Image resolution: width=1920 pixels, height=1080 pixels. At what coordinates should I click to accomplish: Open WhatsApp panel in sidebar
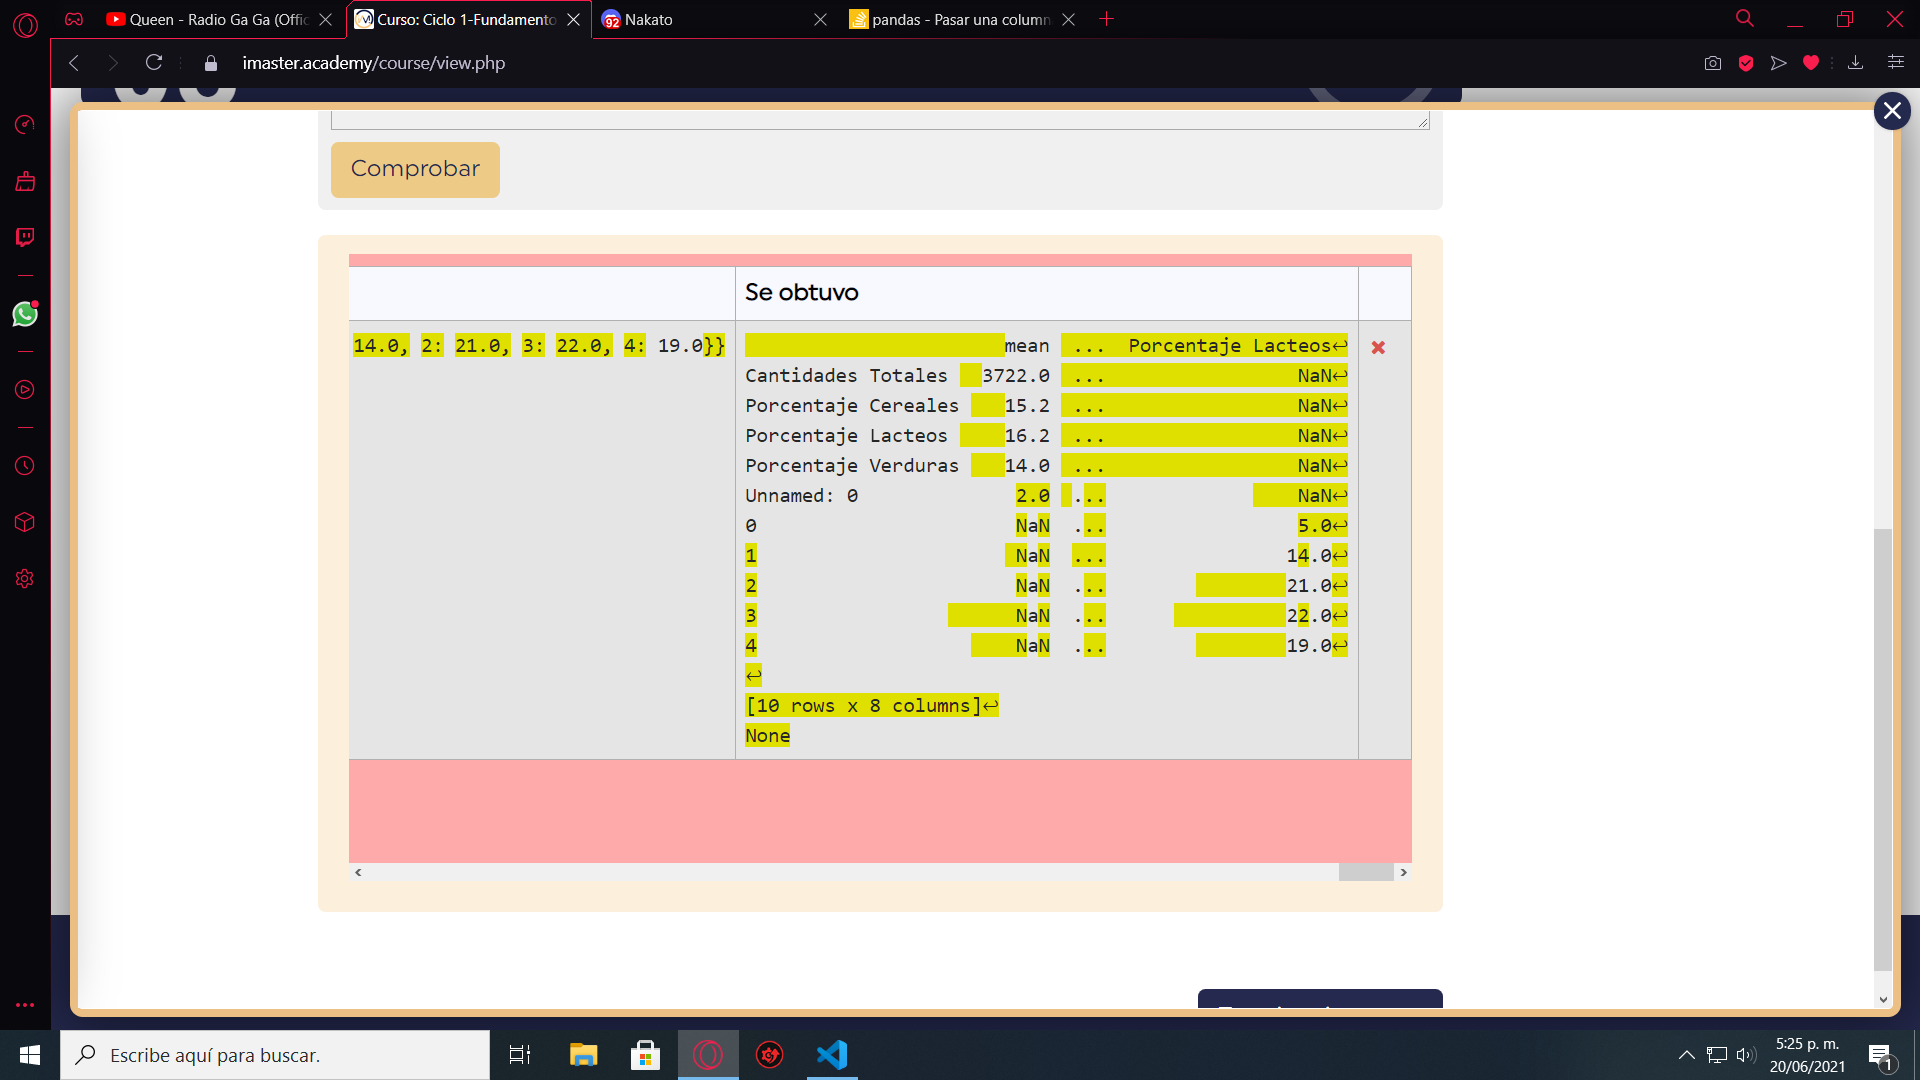tap(25, 314)
